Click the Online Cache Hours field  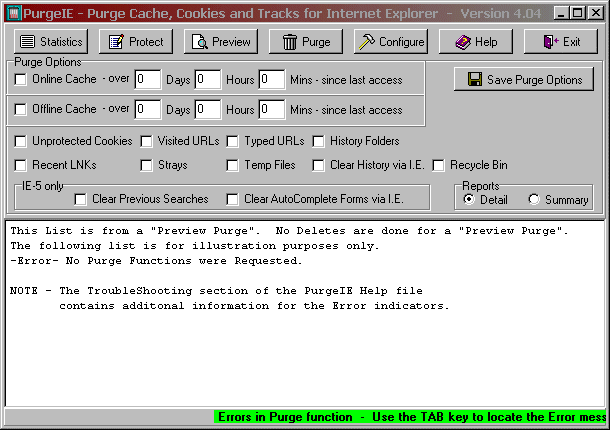click(x=208, y=79)
